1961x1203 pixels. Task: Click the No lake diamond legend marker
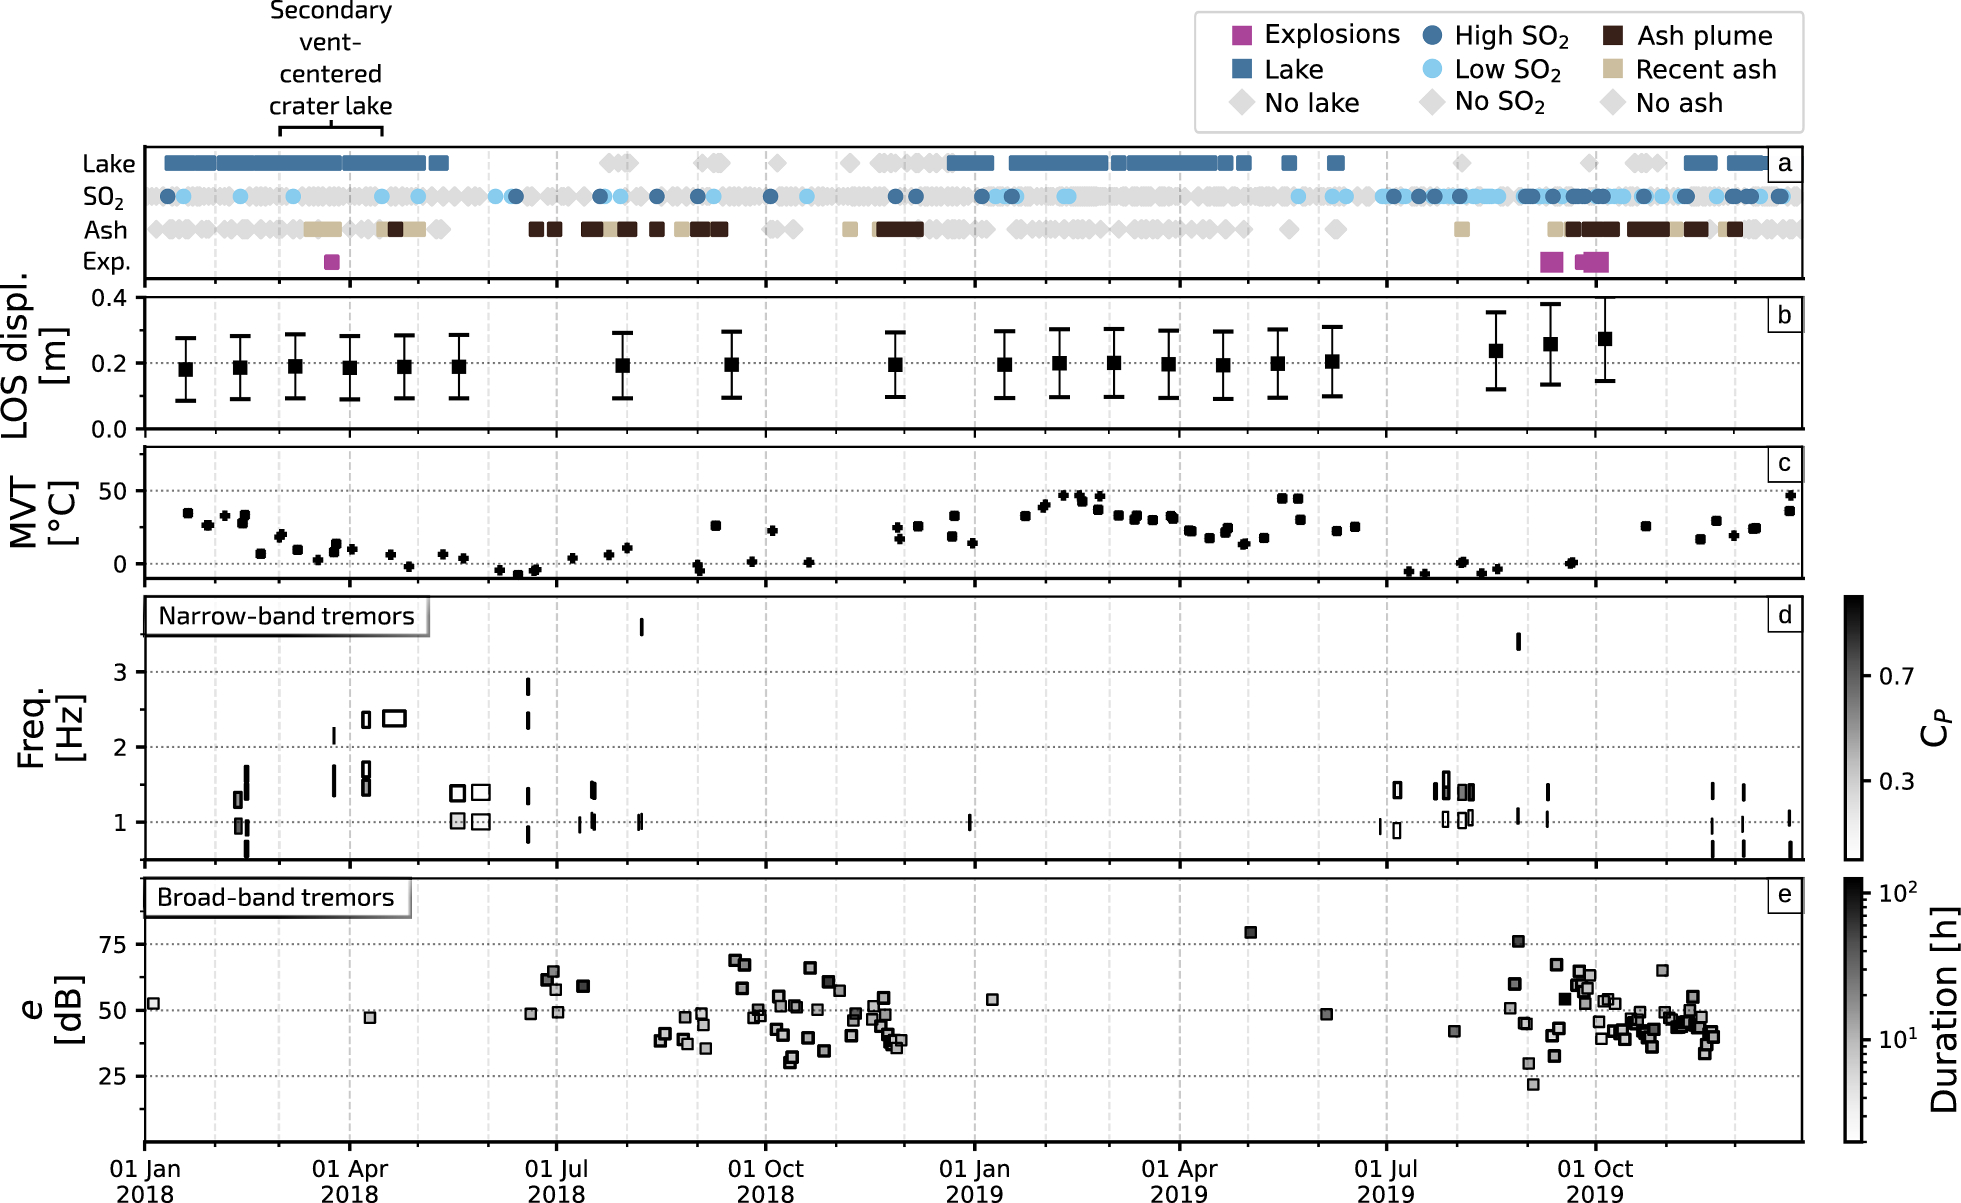click(x=1241, y=102)
